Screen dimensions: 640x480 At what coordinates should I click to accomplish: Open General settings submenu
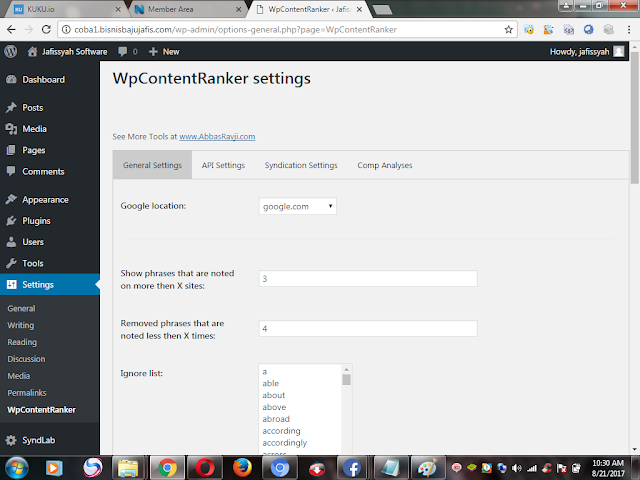(x=21, y=309)
